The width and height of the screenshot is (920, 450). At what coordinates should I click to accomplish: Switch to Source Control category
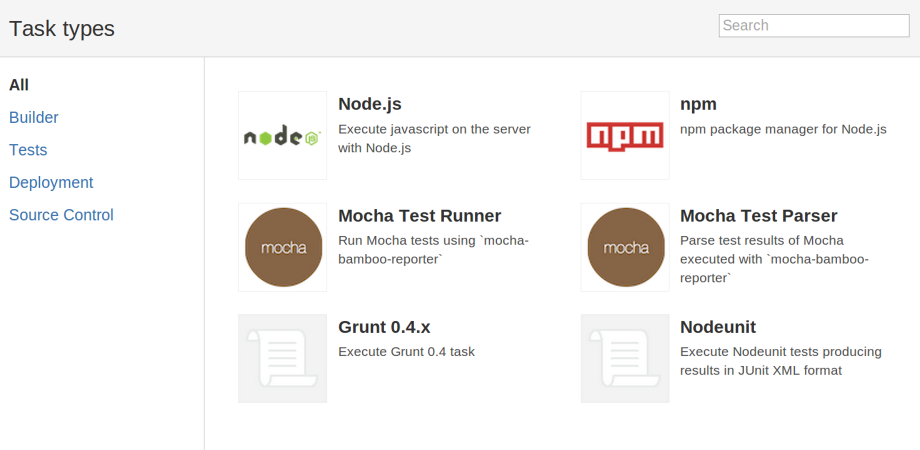click(x=61, y=215)
